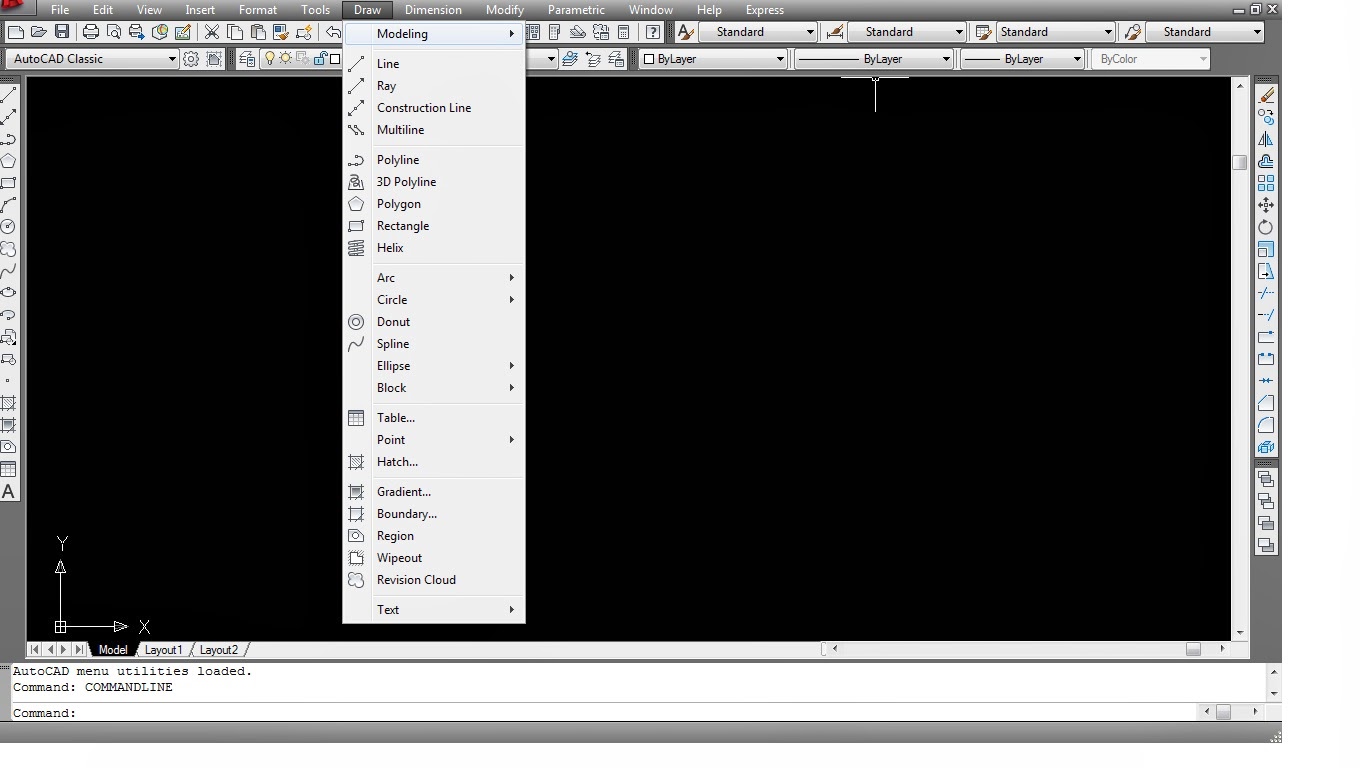Click the Line tool in left Draw toolbar

click(x=8, y=95)
